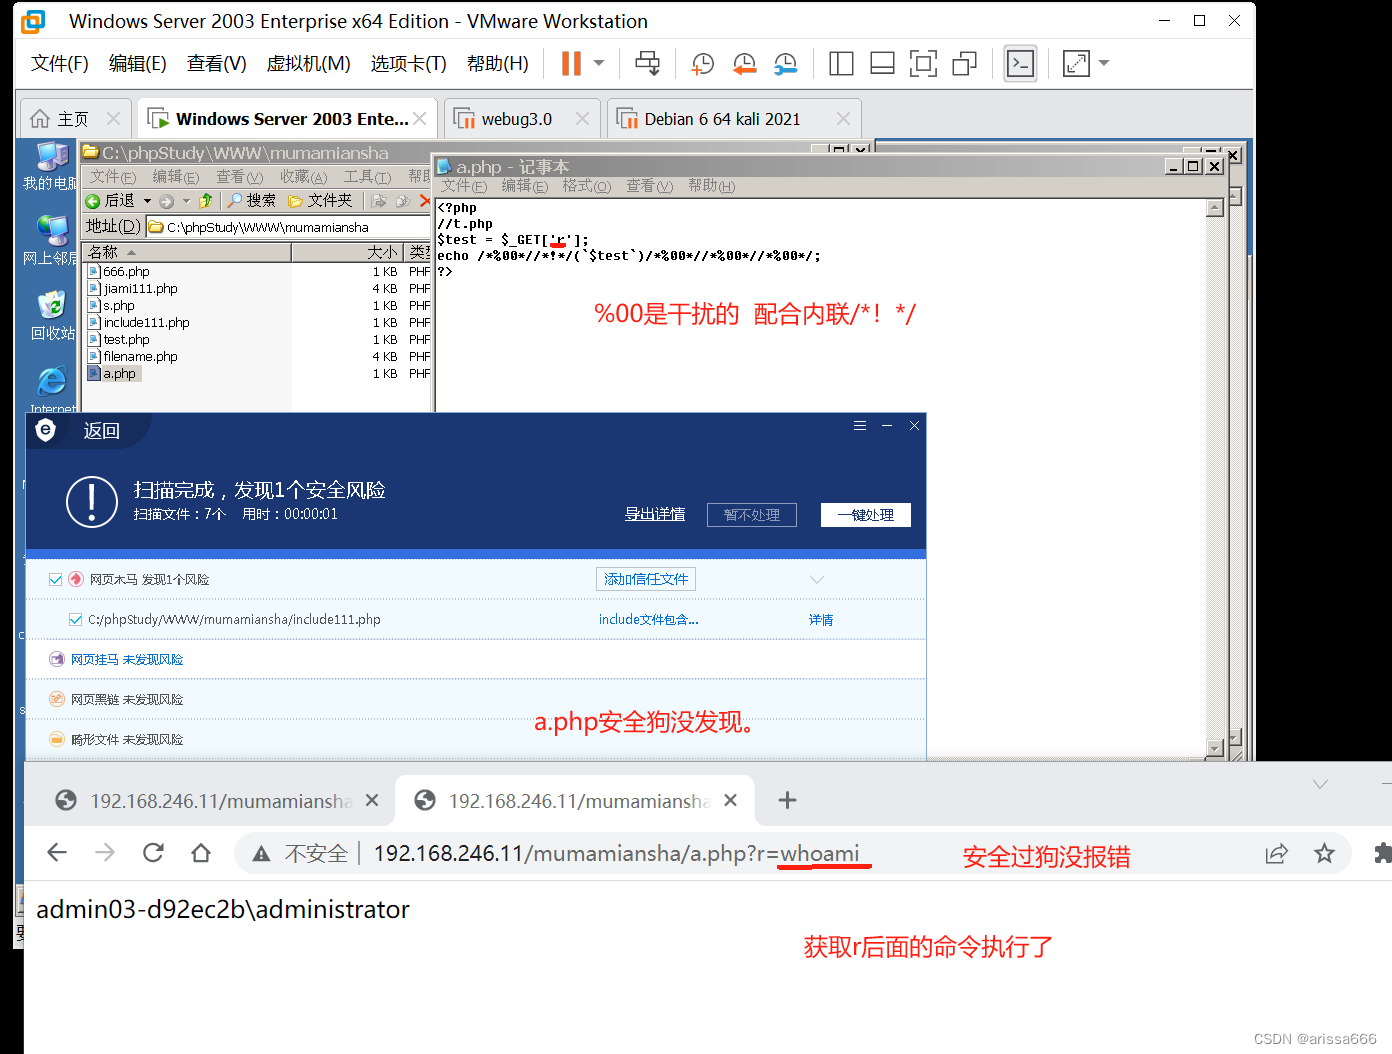Switch VMware to full screen mode
Image resolution: width=1392 pixels, height=1054 pixels.
click(923, 64)
